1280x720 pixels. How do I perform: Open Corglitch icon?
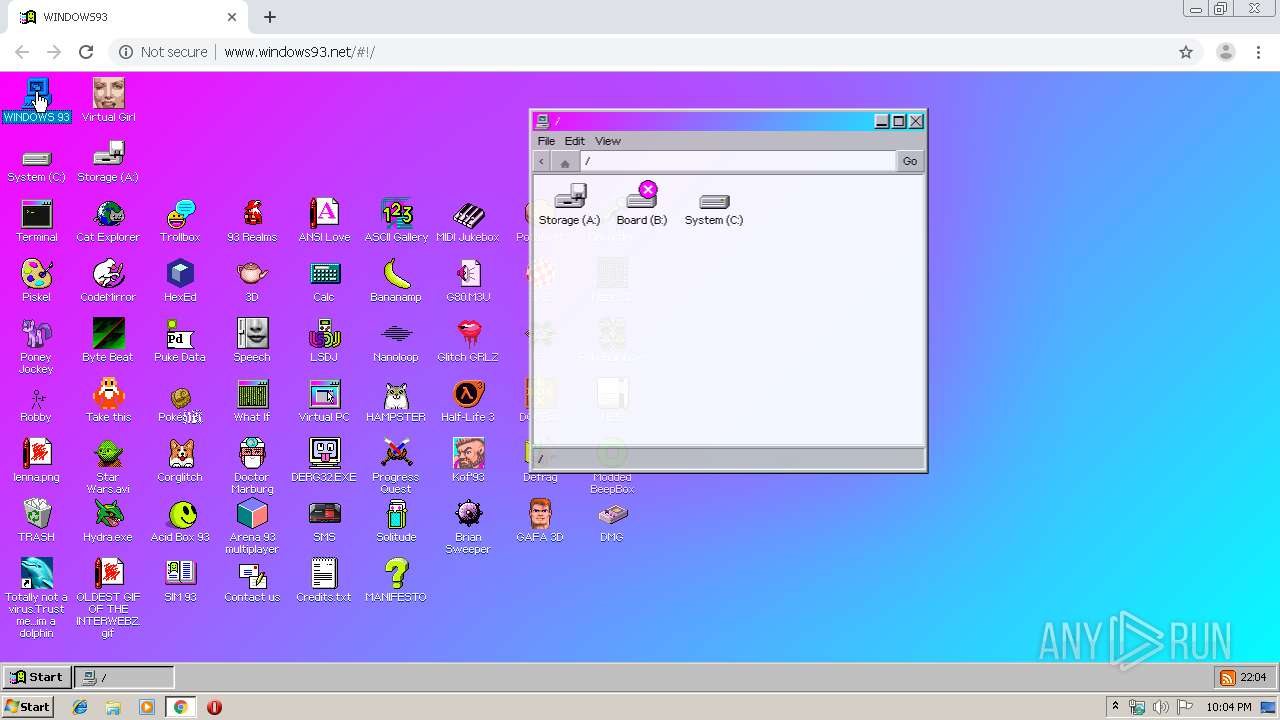(180, 461)
